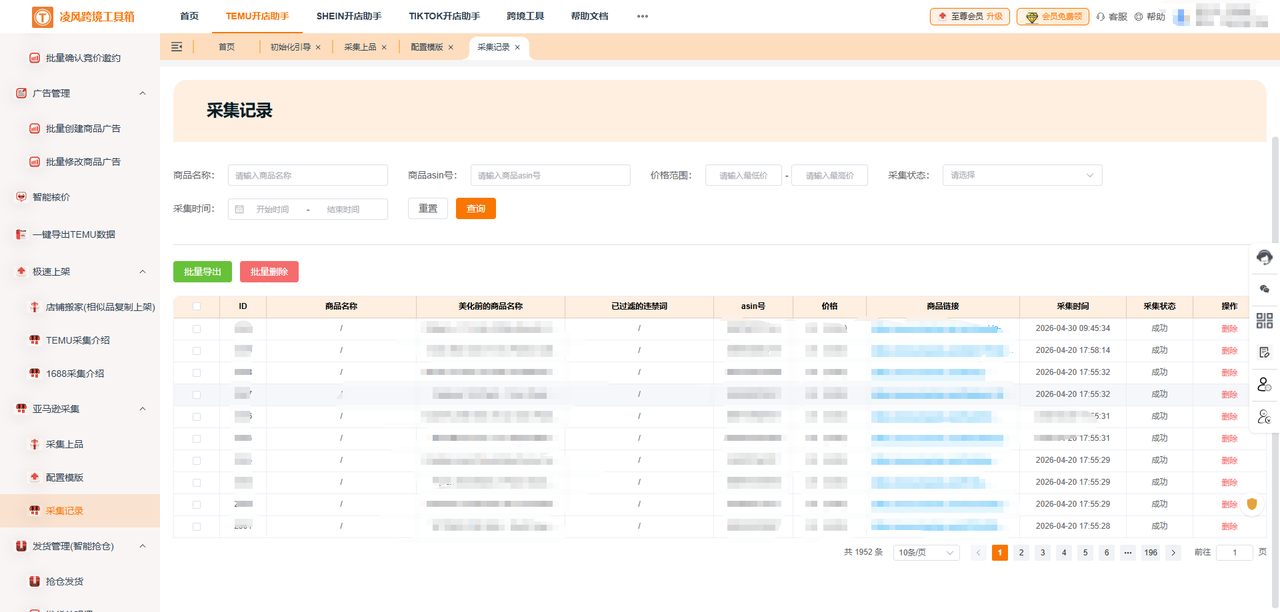
Task: Click the orange shield floating icon
Action: click(1251, 503)
